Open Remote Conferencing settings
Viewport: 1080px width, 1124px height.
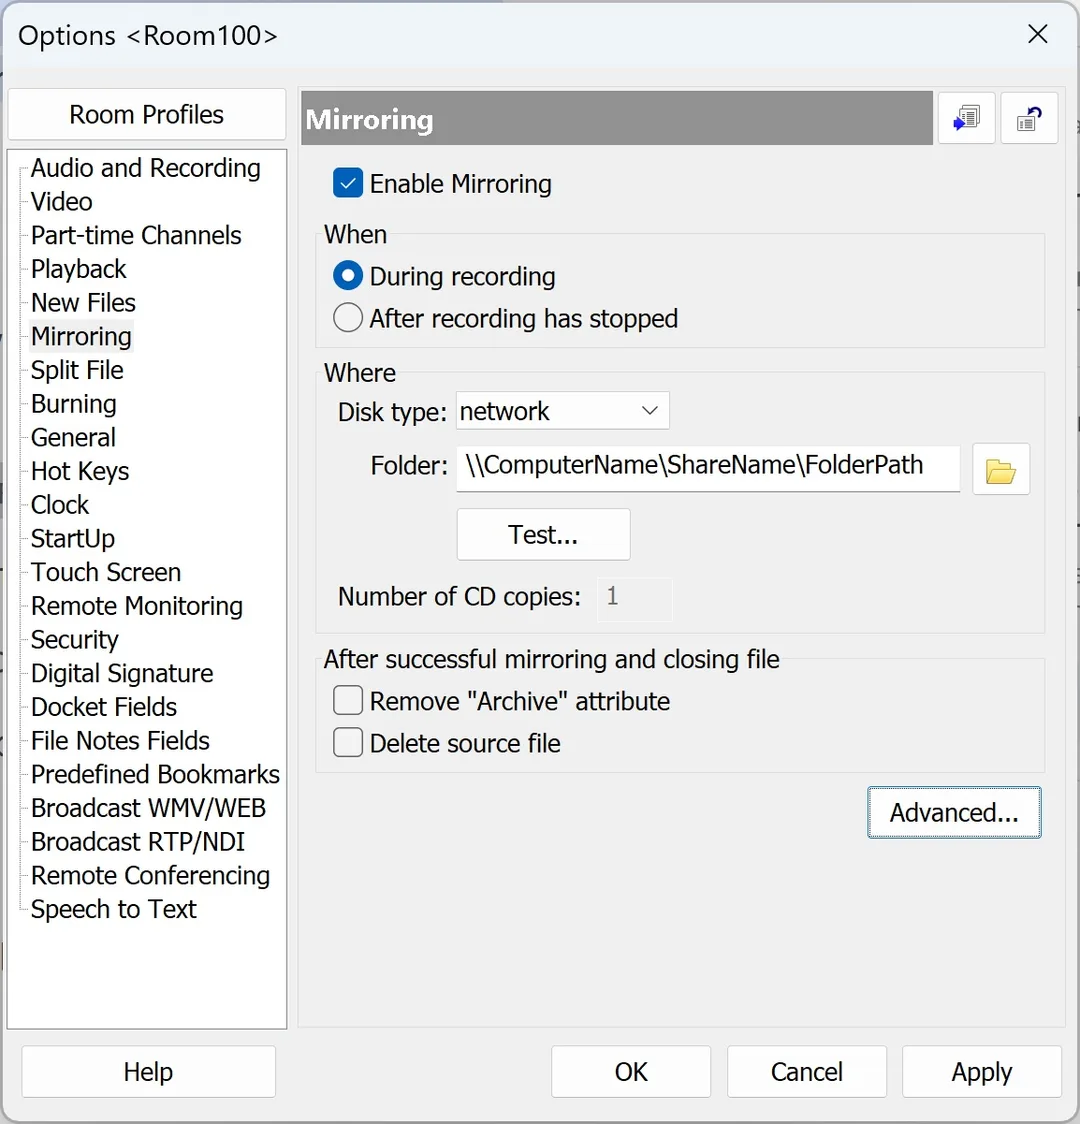coord(150,876)
